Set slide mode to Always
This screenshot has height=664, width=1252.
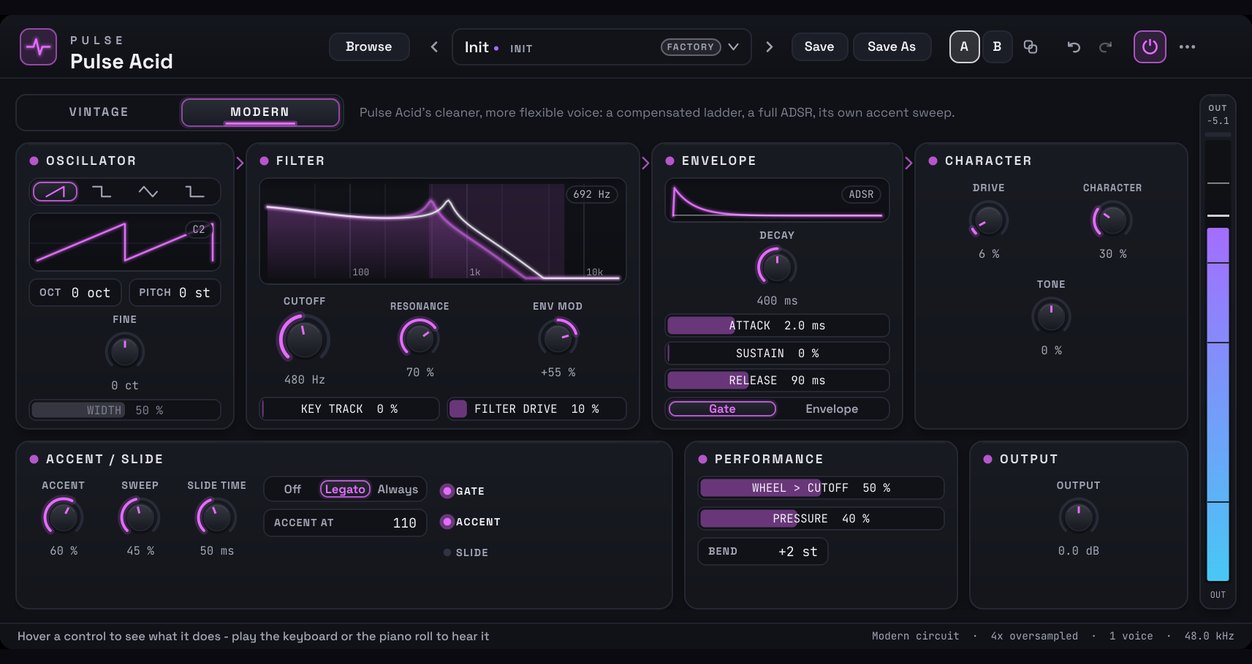click(398, 489)
